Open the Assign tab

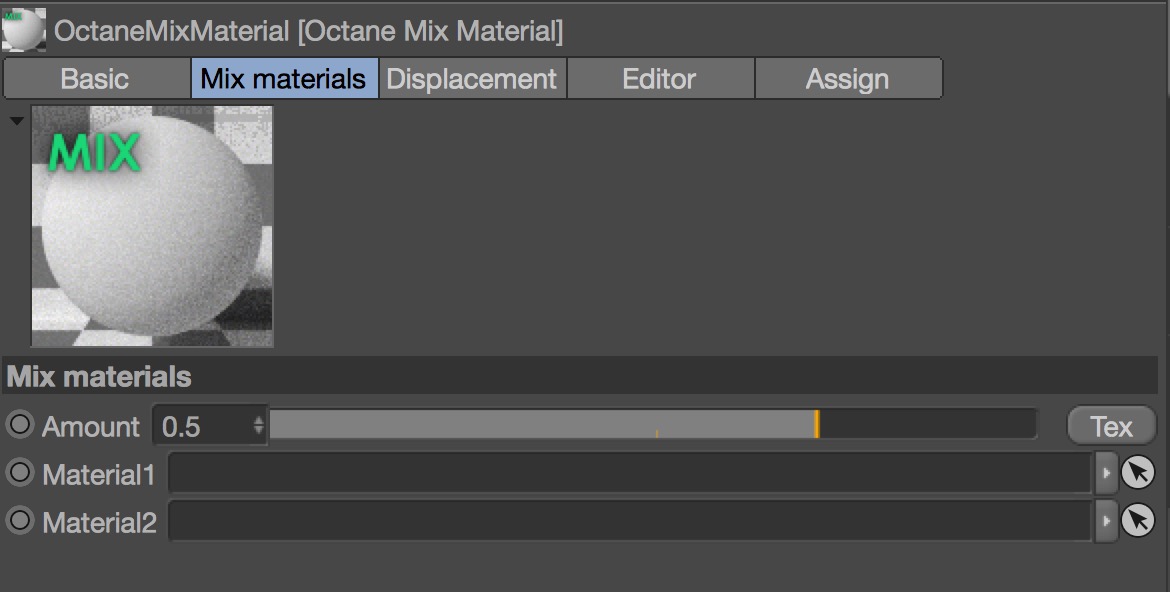click(x=847, y=79)
